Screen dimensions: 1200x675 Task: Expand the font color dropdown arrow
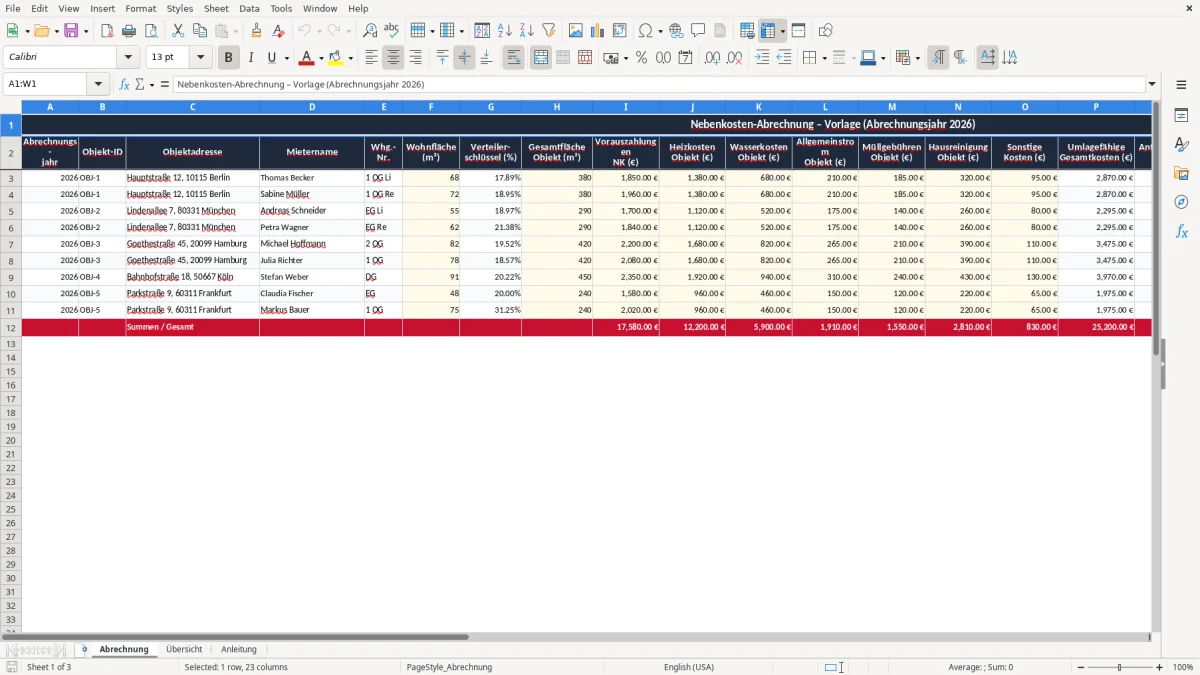pyautogui.click(x=321, y=58)
